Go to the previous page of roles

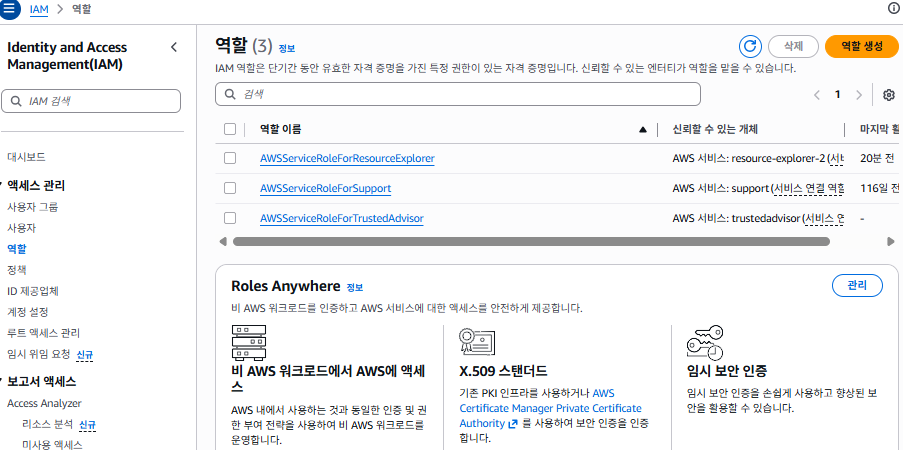pos(817,95)
